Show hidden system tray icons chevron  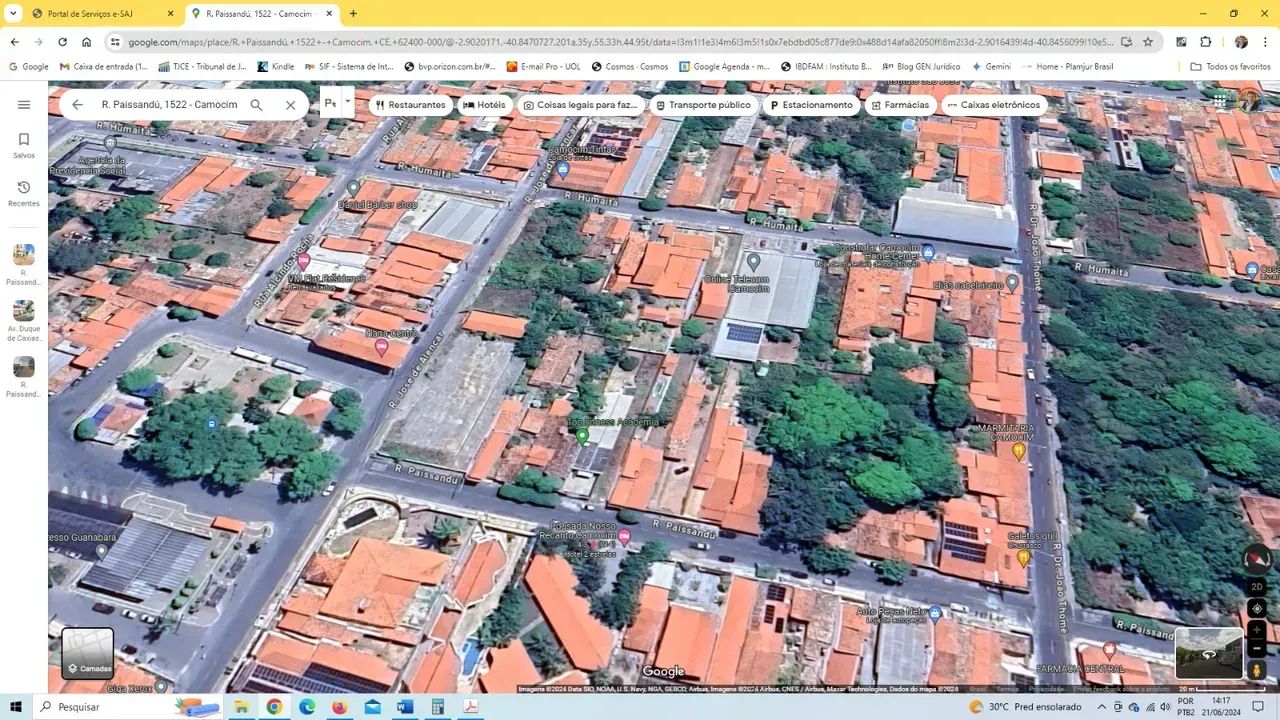pos(1102,707)
